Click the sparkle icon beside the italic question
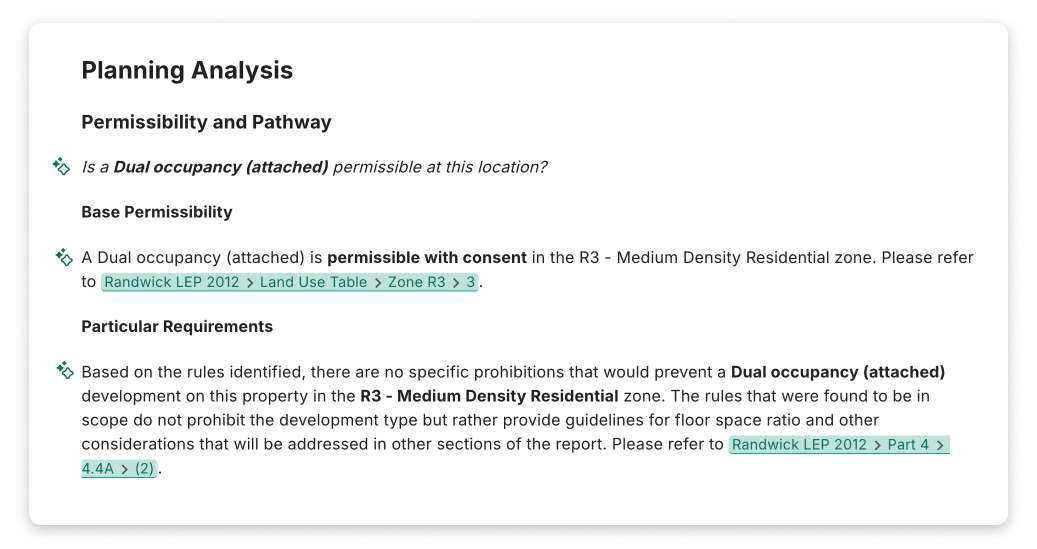 (62, 166)
